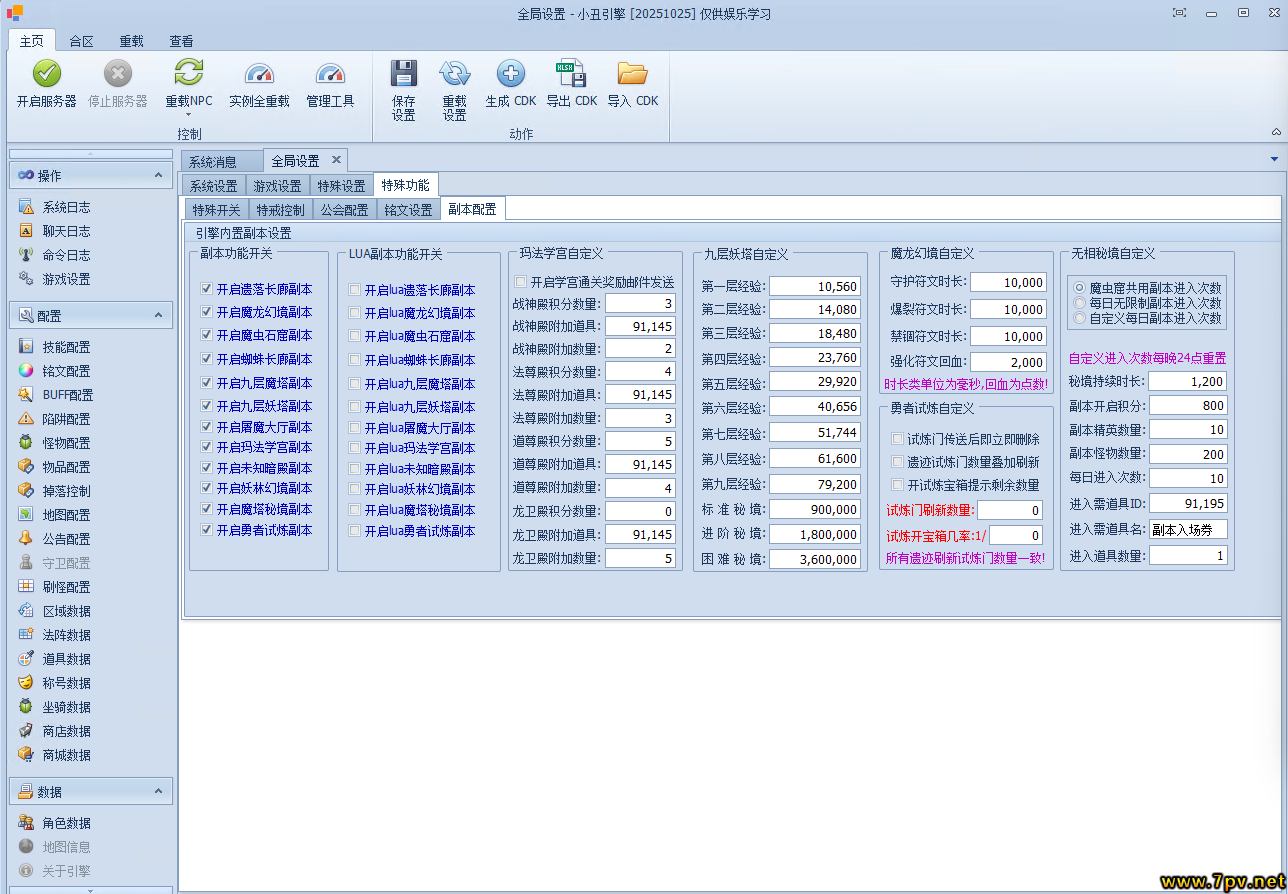Open the 管理工具 gauge icon
The height and width of the screenshot is (894, 1288).
pyautogui.click(x=330, y=74)
